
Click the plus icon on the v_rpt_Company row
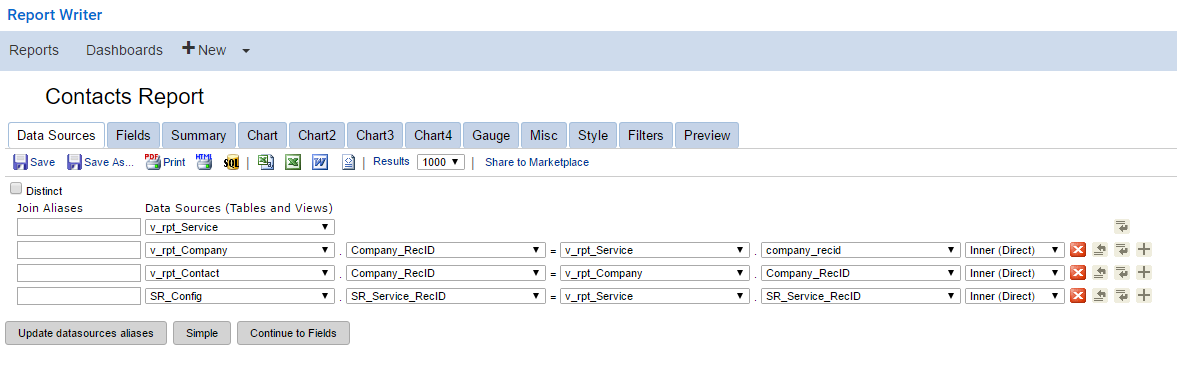1144,250
